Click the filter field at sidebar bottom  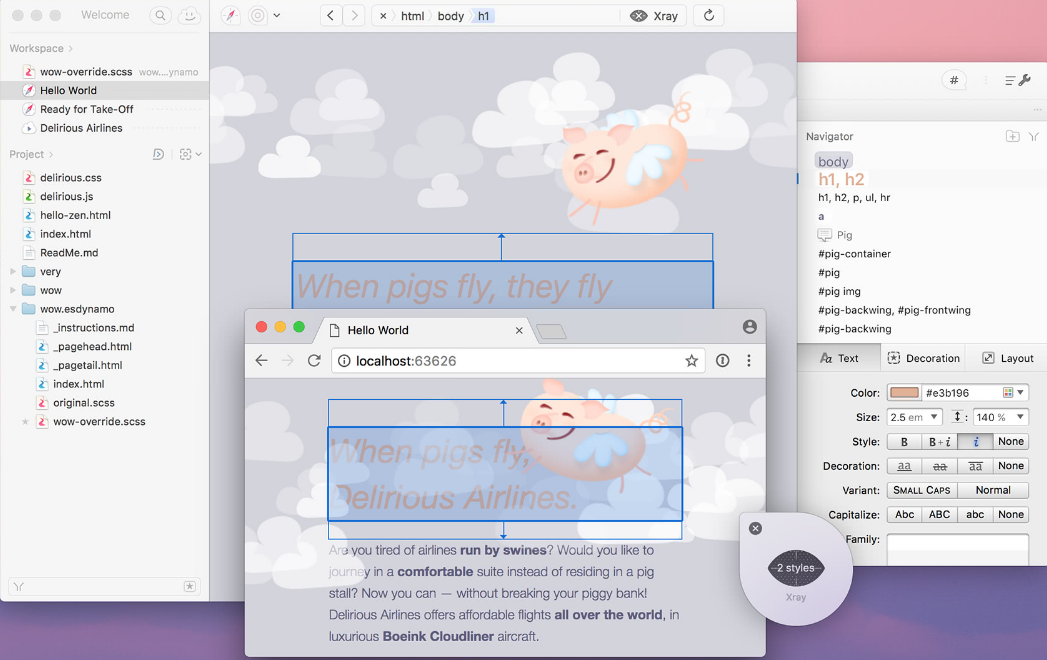(104, 587)
